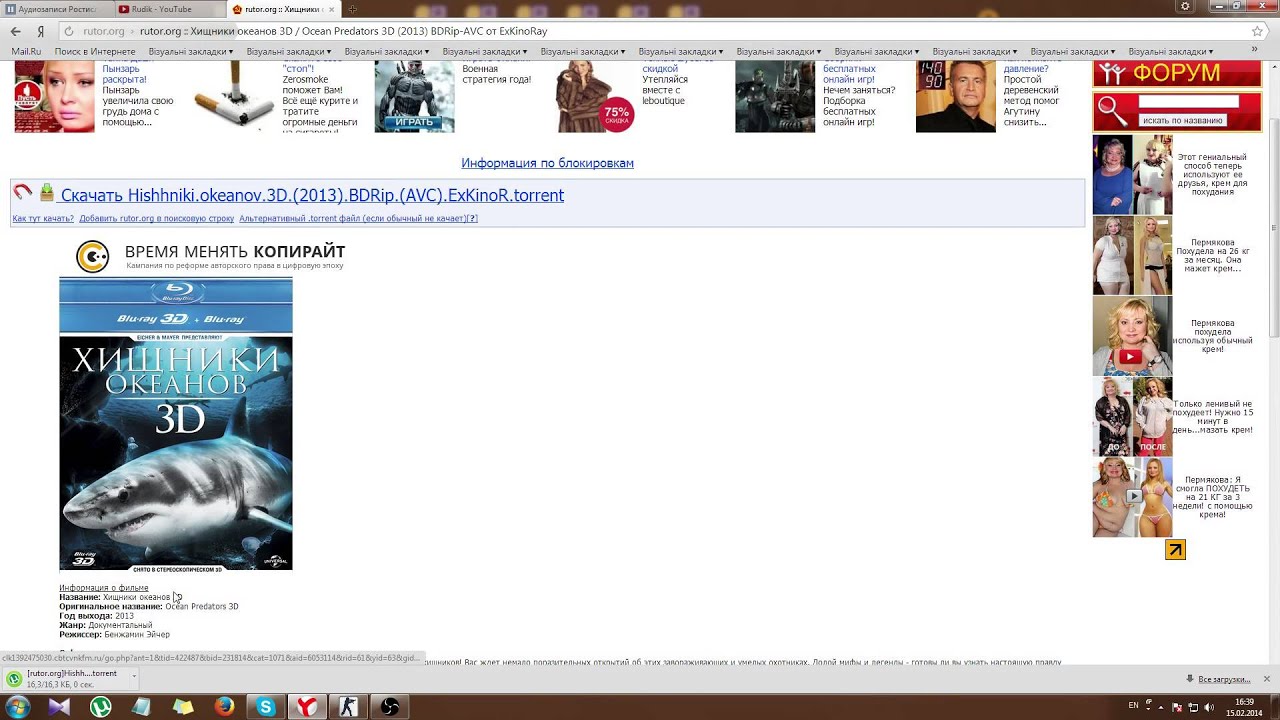The width and height of the screenshot is (1280, 720).
Task: Open Skype from taskbar
Action: [x=265, y=707]
